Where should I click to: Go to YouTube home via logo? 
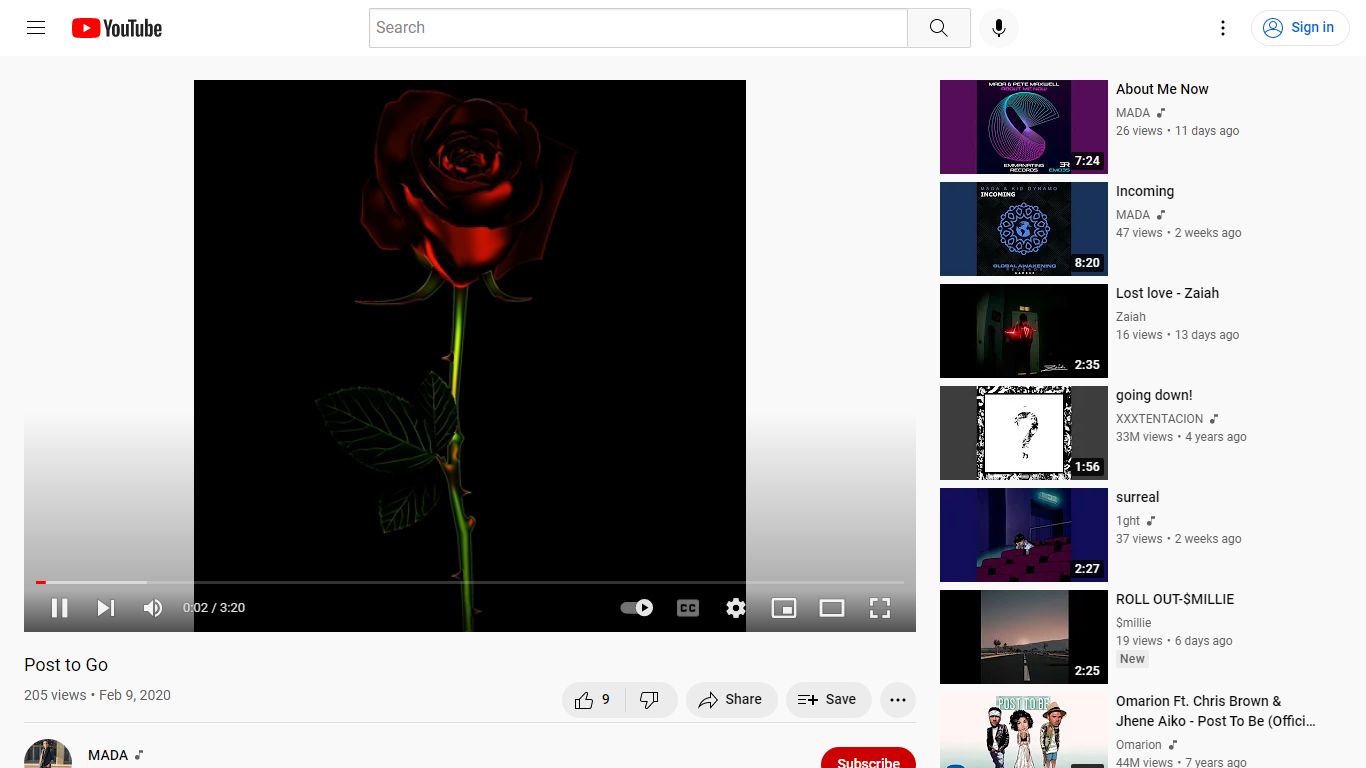point(117,28)
